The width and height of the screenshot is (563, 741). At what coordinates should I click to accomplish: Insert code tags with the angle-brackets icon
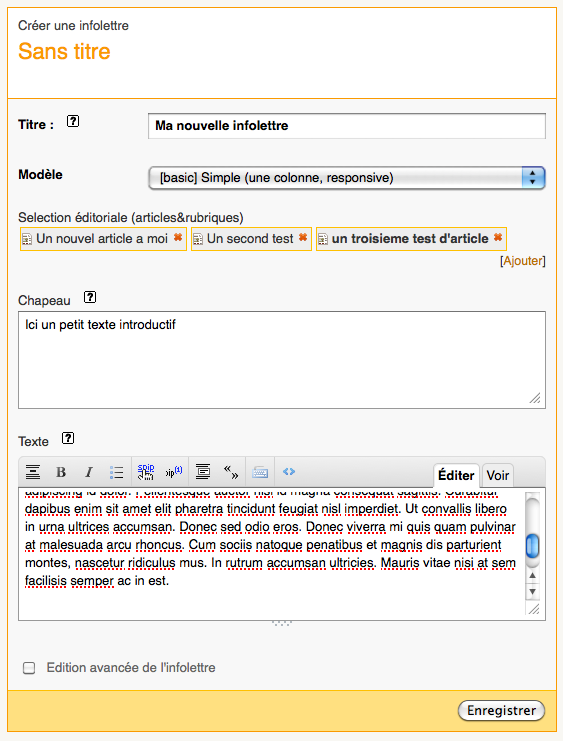[x=289, y=472]
